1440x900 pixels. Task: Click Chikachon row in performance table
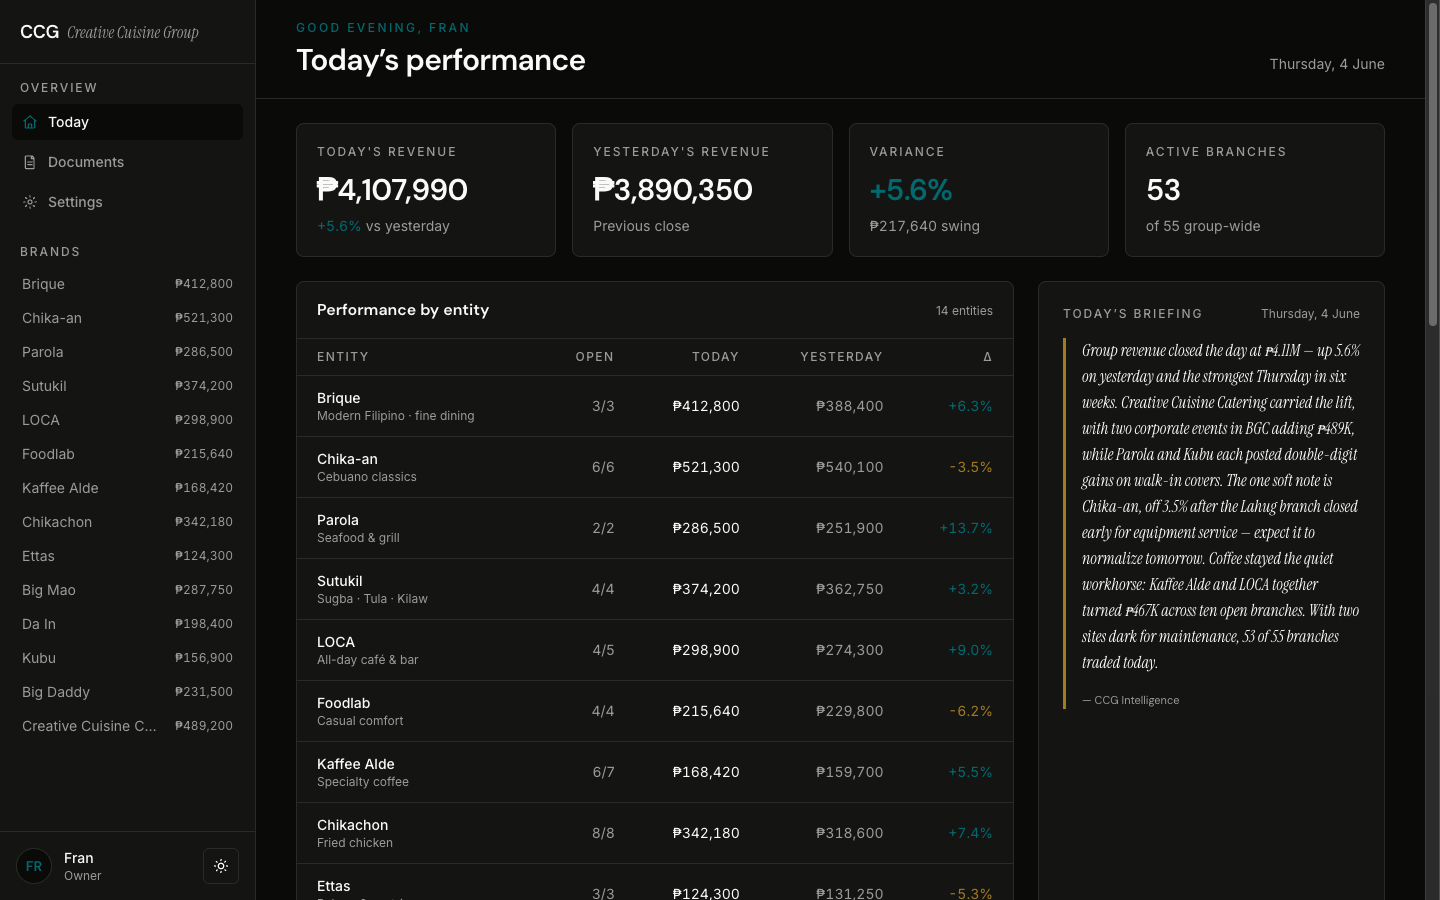(655, 833)
